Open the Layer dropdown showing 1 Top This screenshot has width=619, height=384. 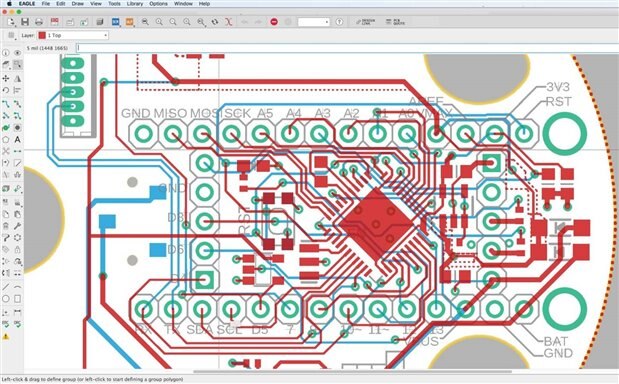(73, 36)
